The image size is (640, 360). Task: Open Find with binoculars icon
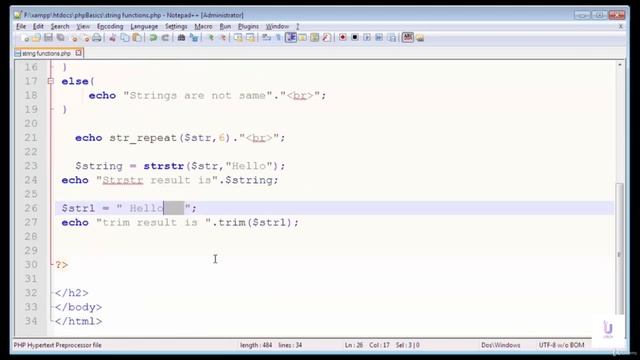point(181,38)
